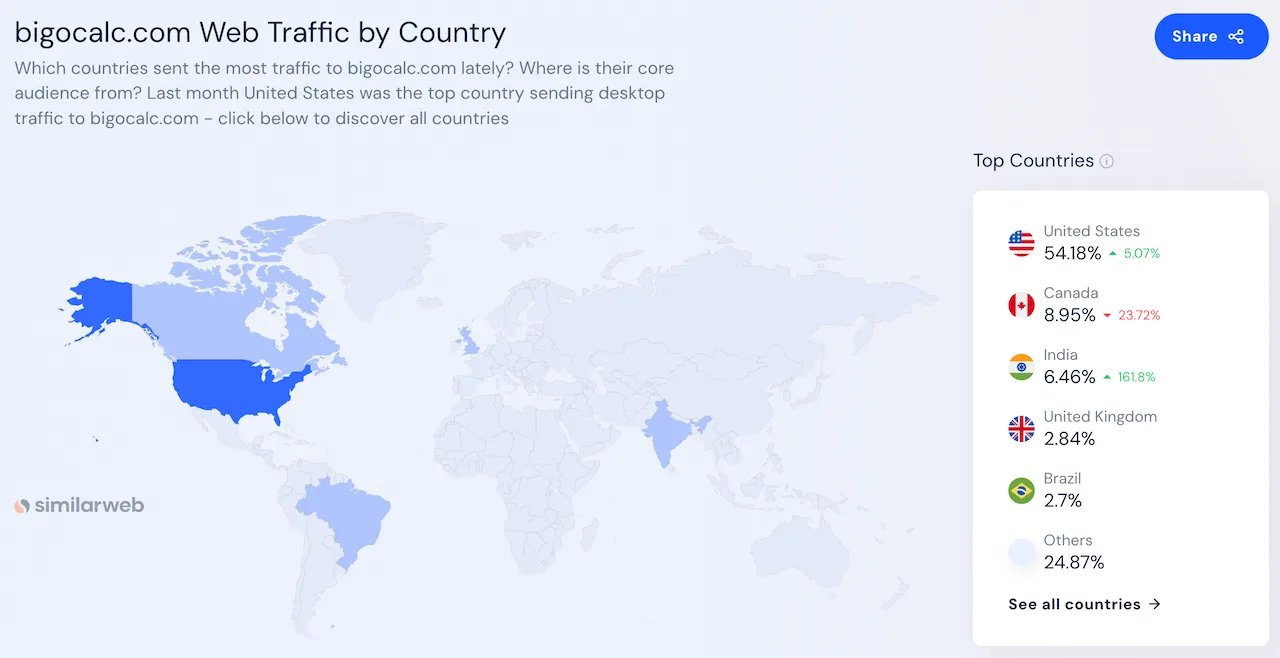Screen dimensions: 1280x658
Task: Open the See all countries link
Action: click(x=1084, y=604)
